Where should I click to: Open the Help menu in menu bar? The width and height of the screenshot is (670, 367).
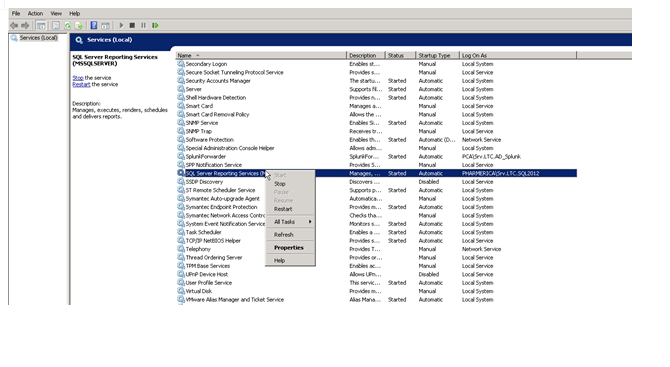coord(74,13)
